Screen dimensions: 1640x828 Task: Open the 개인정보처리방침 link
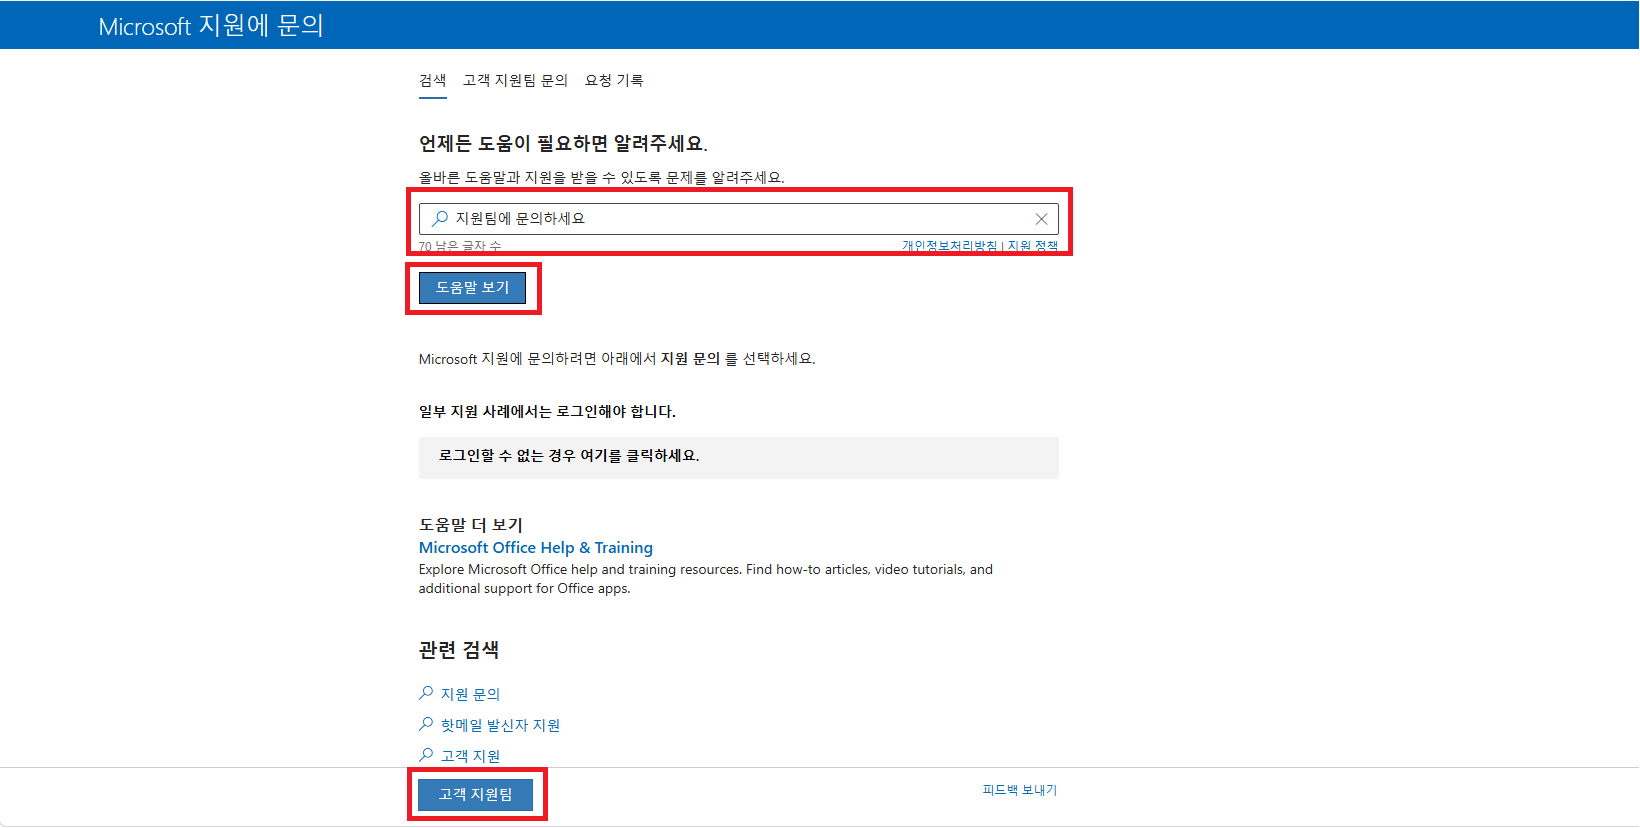950,246
